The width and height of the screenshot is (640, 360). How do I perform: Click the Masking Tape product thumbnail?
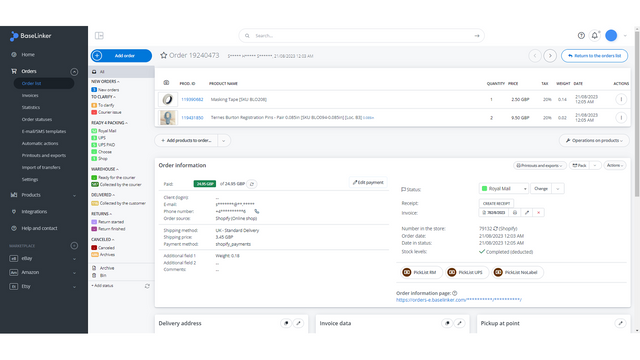click(168, 99)
